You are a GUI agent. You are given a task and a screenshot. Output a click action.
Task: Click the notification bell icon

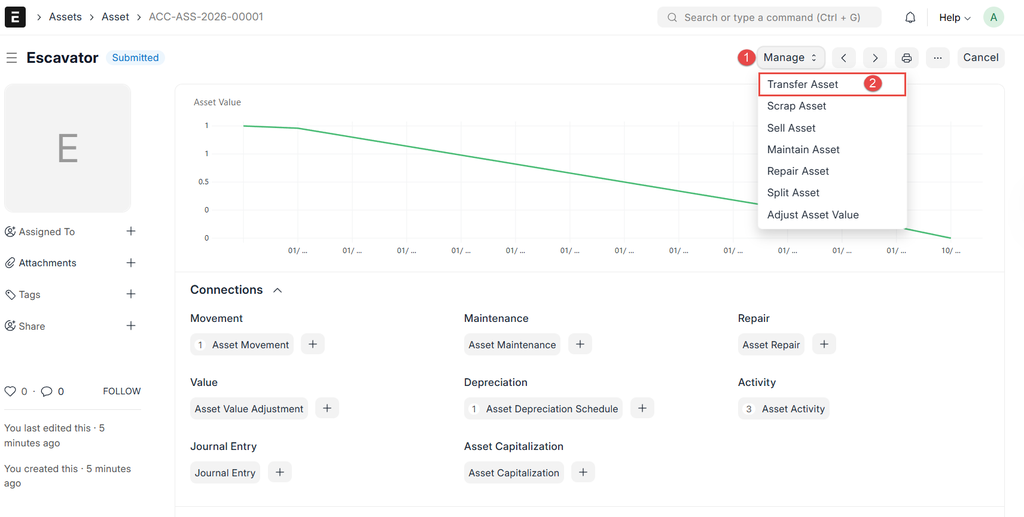(x=910, y=17)
